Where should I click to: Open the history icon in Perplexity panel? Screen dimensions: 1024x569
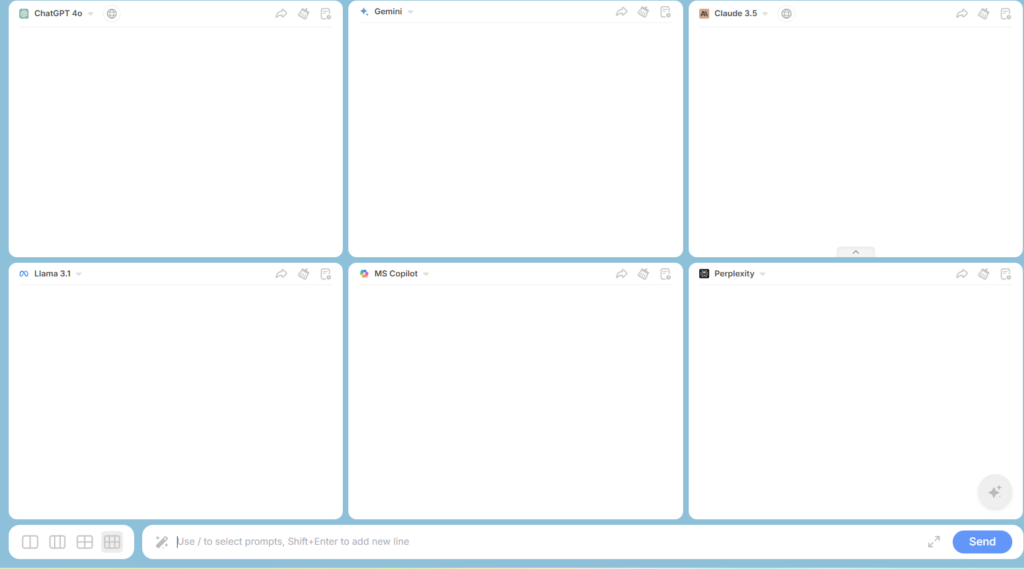1006,274
